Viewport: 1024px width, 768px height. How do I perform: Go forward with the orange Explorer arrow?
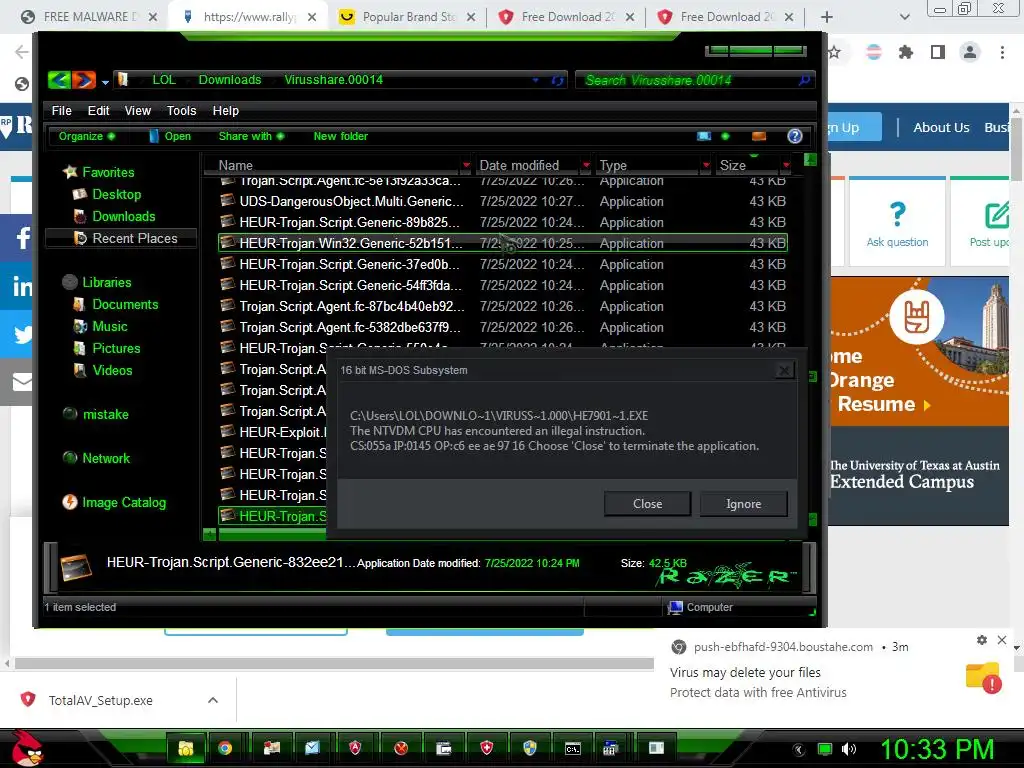point(84,80)
